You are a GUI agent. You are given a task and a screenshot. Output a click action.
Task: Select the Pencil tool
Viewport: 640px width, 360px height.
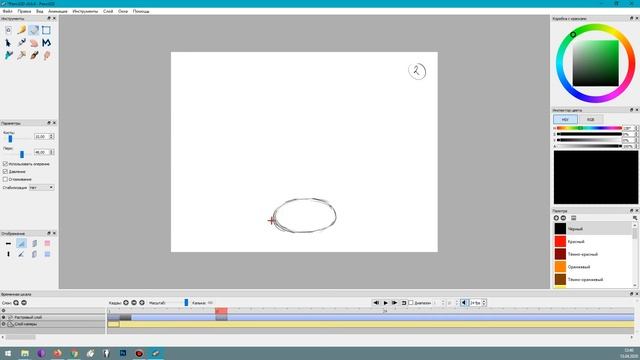(21, 30)
